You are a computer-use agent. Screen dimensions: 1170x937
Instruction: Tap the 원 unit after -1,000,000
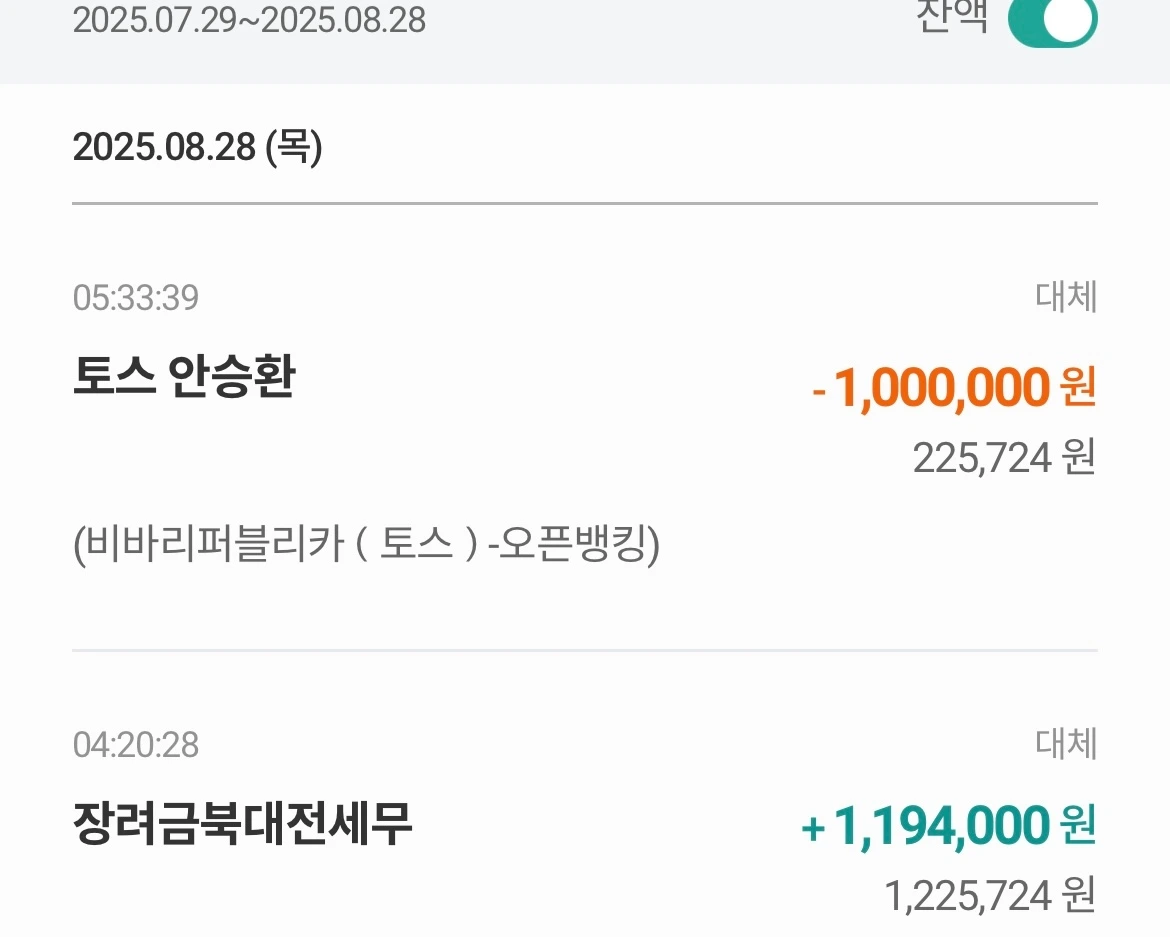click(1078, 388)
